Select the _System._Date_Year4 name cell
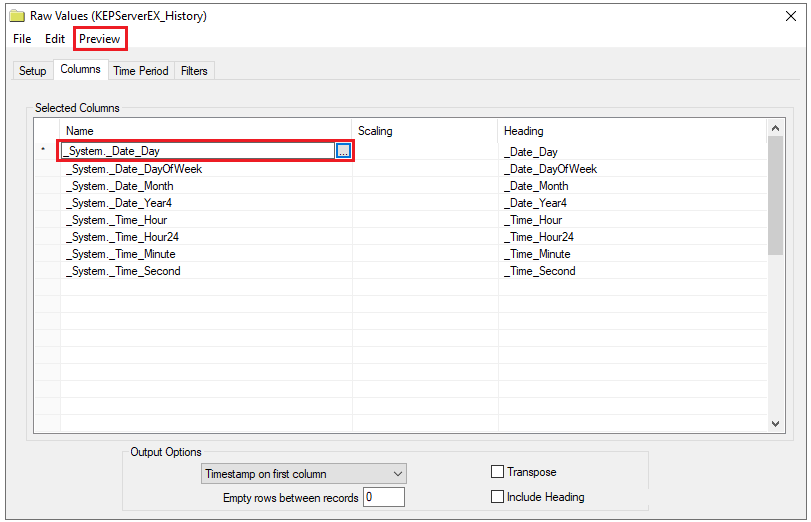Viewport: 811px width, 522px height. [x=206, y=203]
